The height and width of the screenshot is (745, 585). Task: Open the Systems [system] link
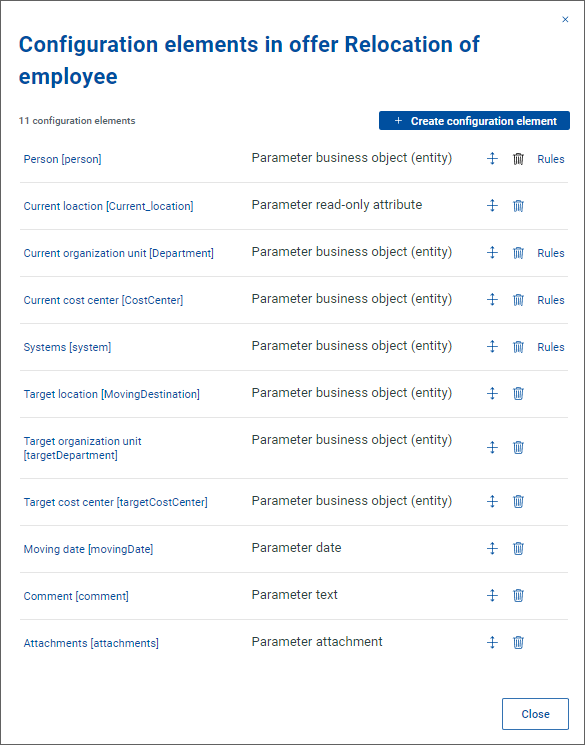click(67, 347)
